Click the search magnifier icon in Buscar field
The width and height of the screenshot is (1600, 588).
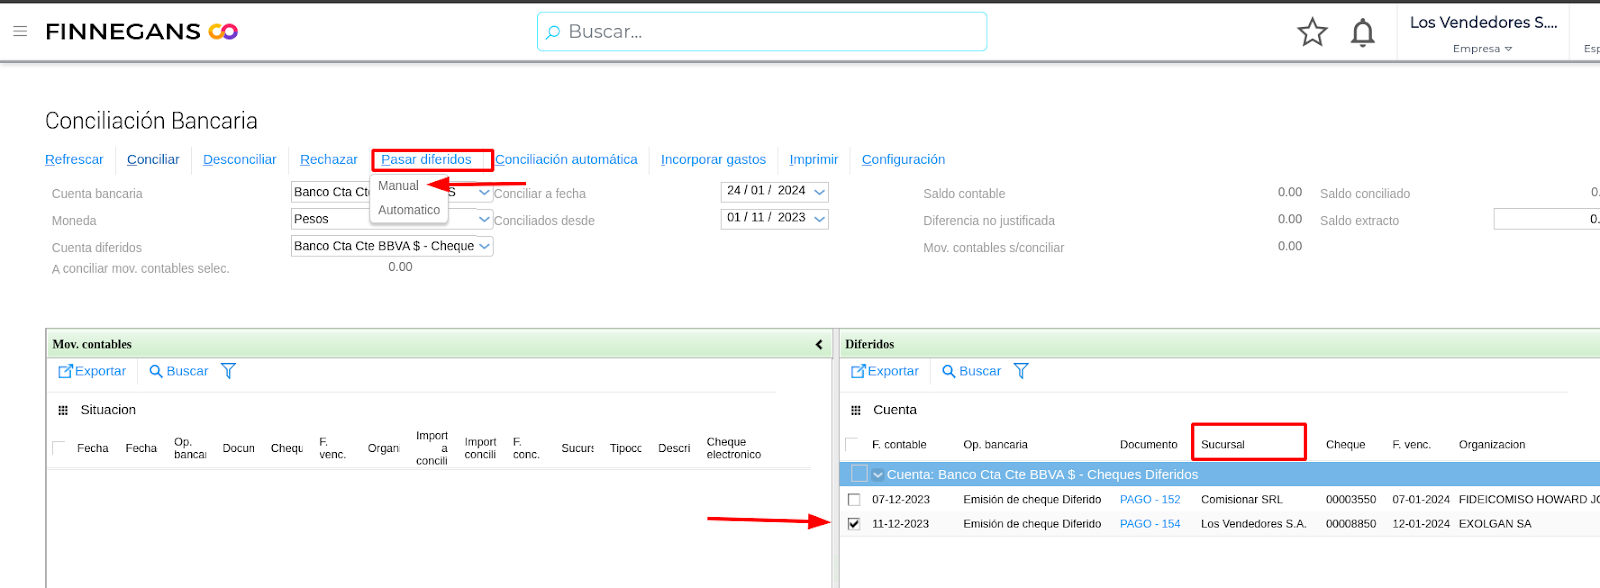pyautogui.click(x=552, y=32)
